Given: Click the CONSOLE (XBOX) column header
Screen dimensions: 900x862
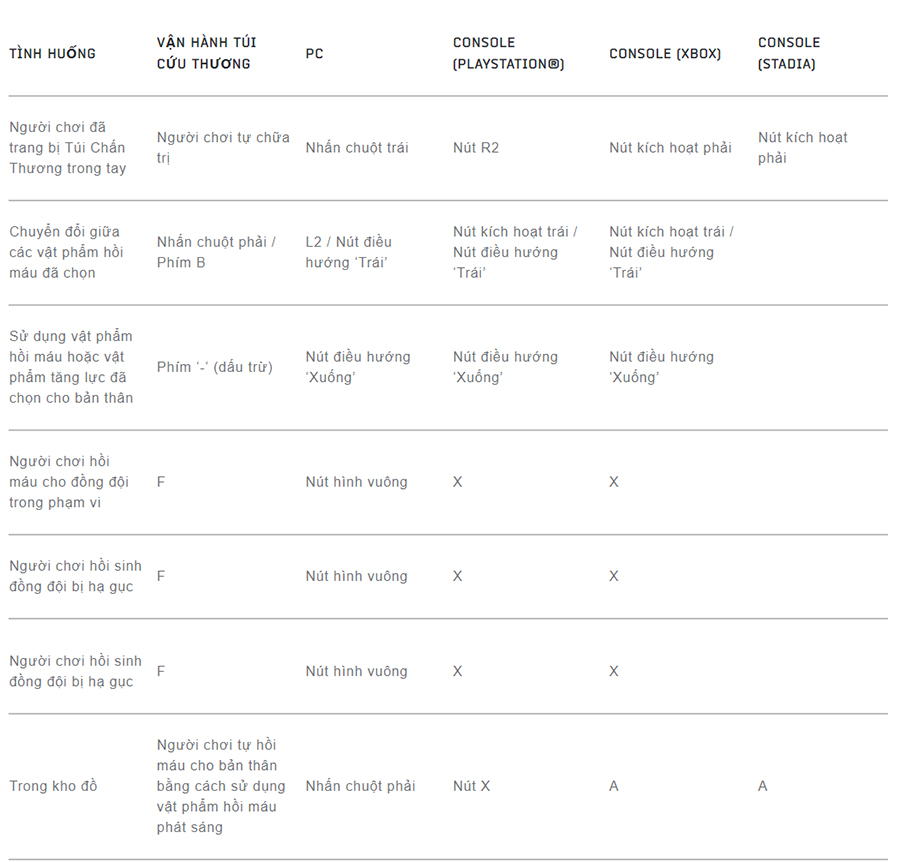Looking at the screenshot, I should [x=665, y=54].
